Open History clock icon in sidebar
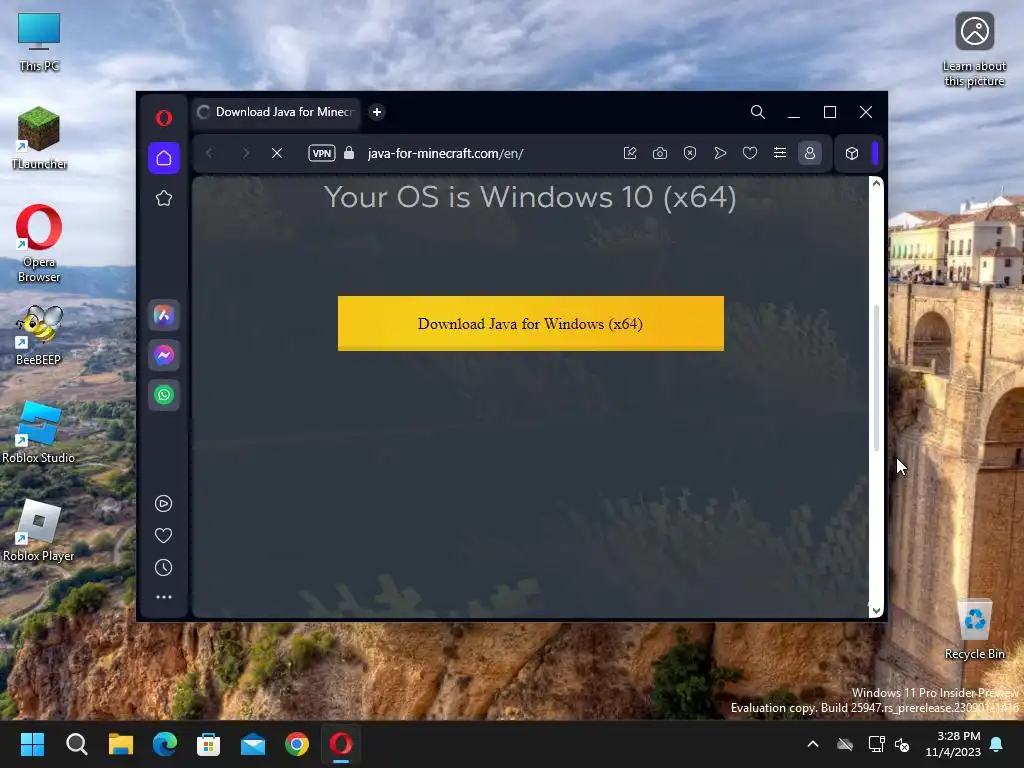1024x768 pixels. (x=163, y=568)
